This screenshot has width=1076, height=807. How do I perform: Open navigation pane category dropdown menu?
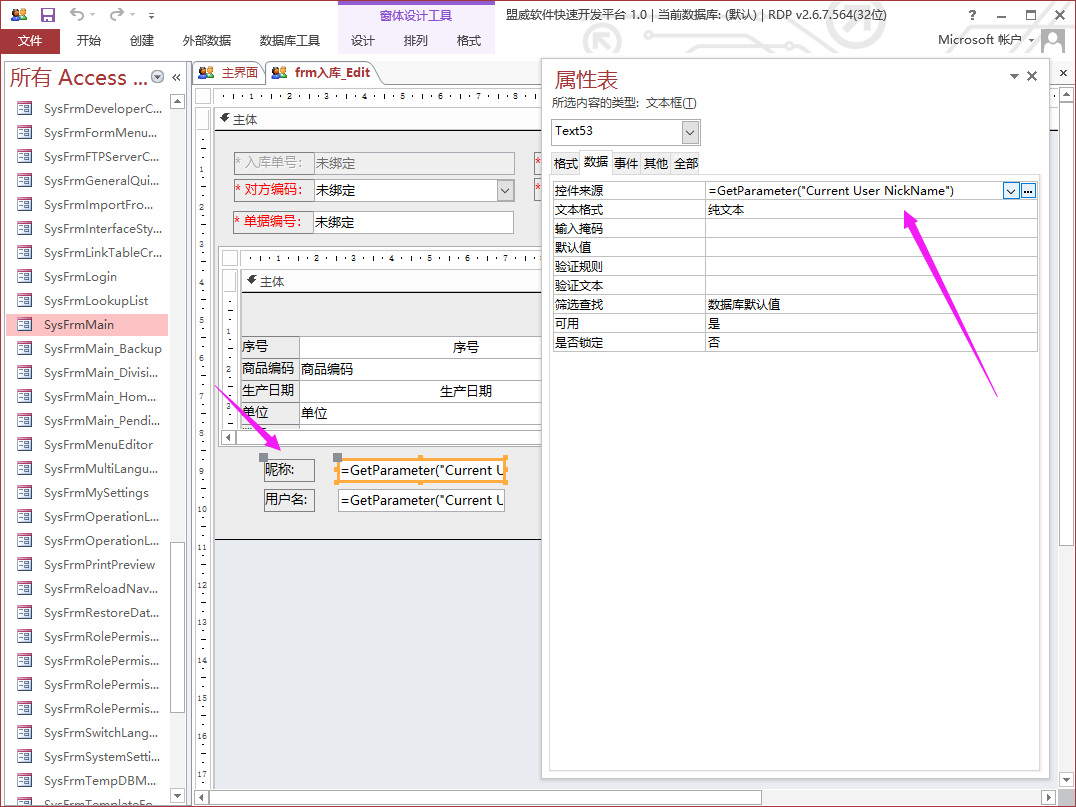157,78
